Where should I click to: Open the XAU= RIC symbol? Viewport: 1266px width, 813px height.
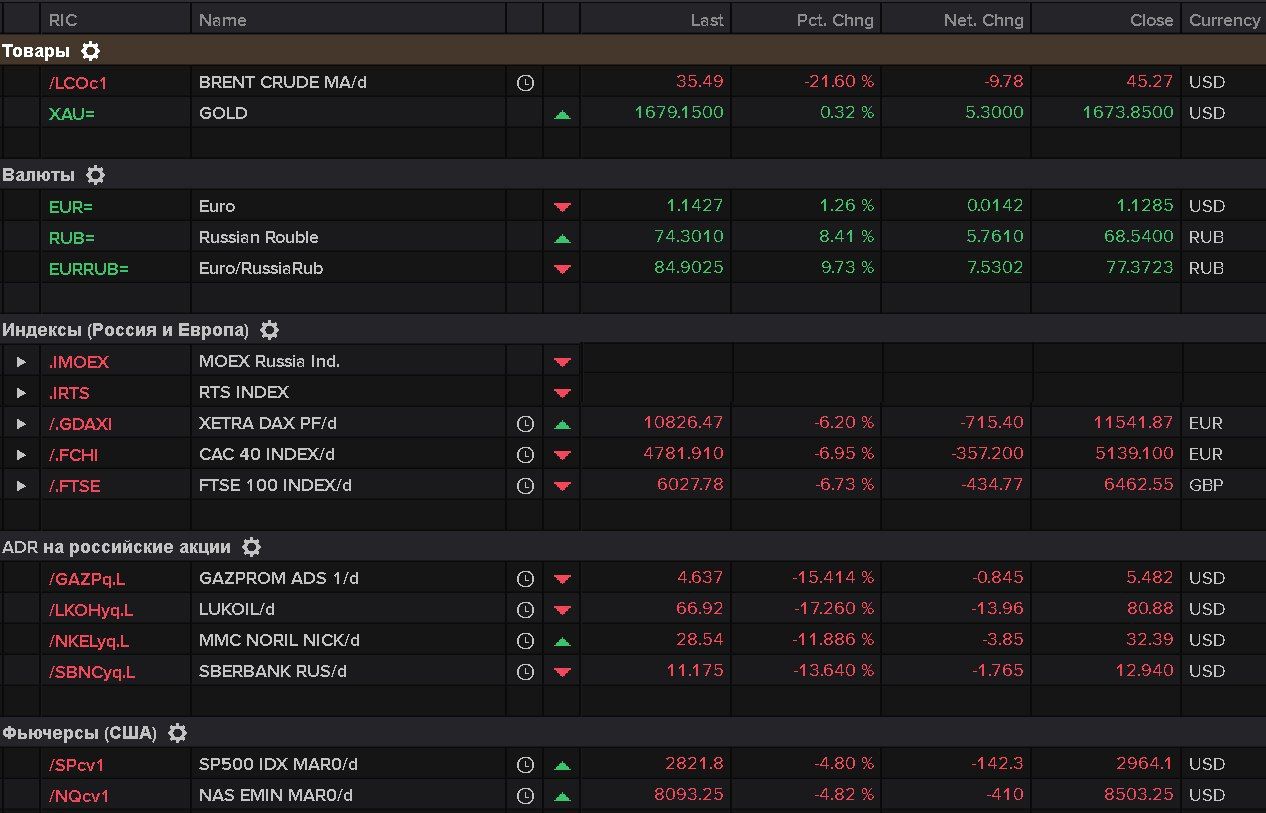72,114
